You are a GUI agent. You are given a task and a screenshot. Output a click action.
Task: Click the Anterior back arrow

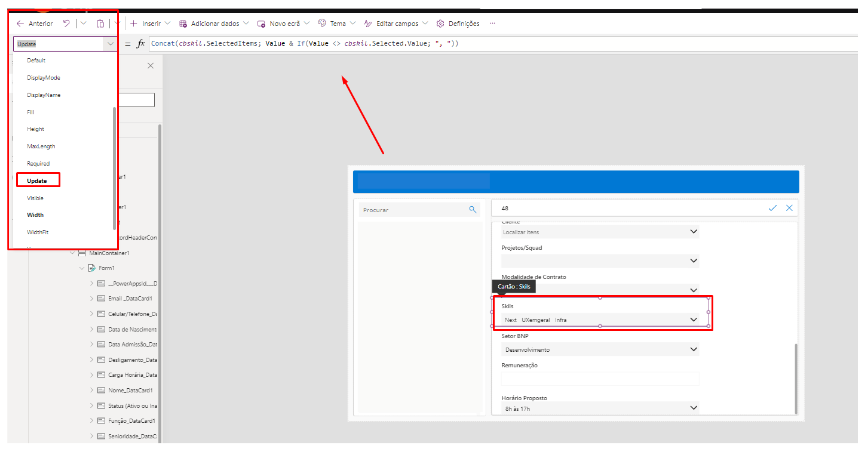[21, 23]
